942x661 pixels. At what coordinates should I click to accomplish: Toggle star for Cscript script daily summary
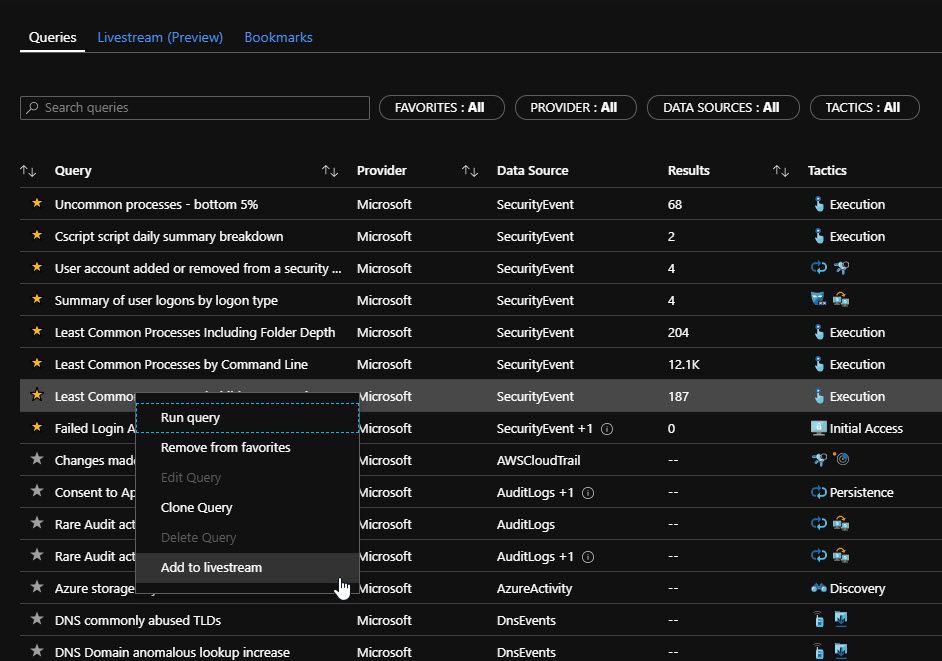tap(37, 236)
